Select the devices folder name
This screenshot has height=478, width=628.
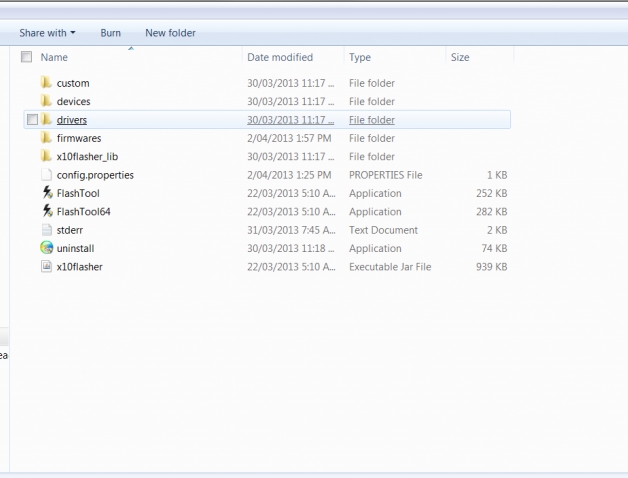(73, 101)
